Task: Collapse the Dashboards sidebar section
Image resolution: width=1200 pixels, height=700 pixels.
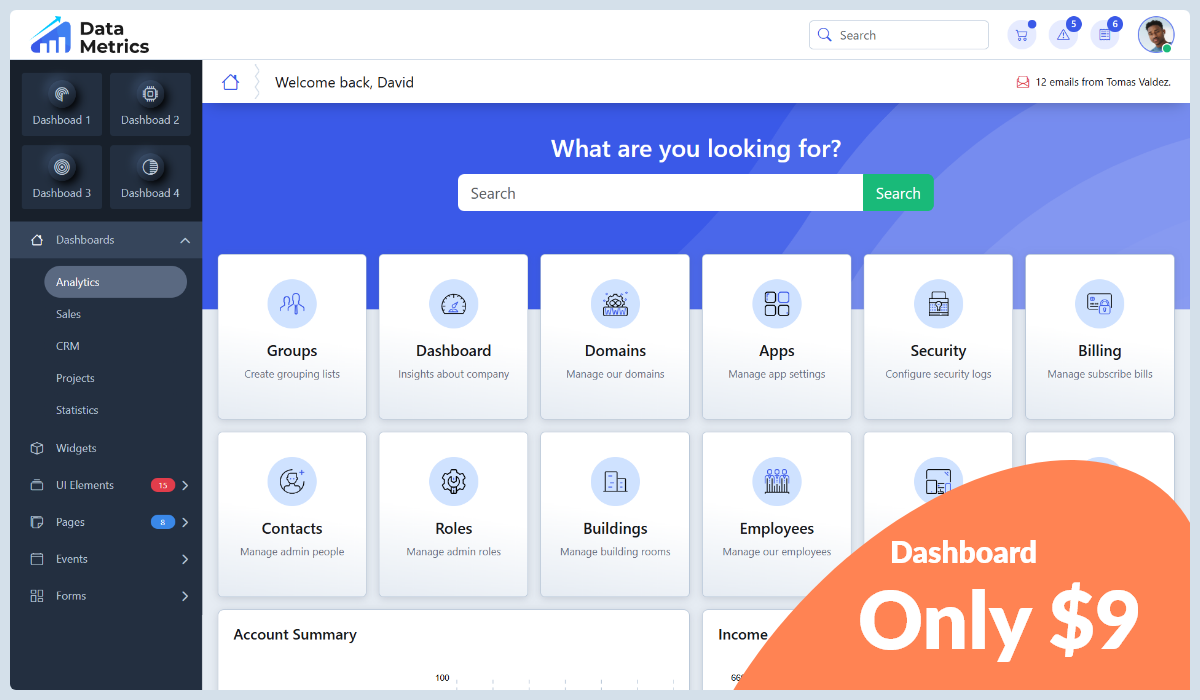Action: [184, 240]
